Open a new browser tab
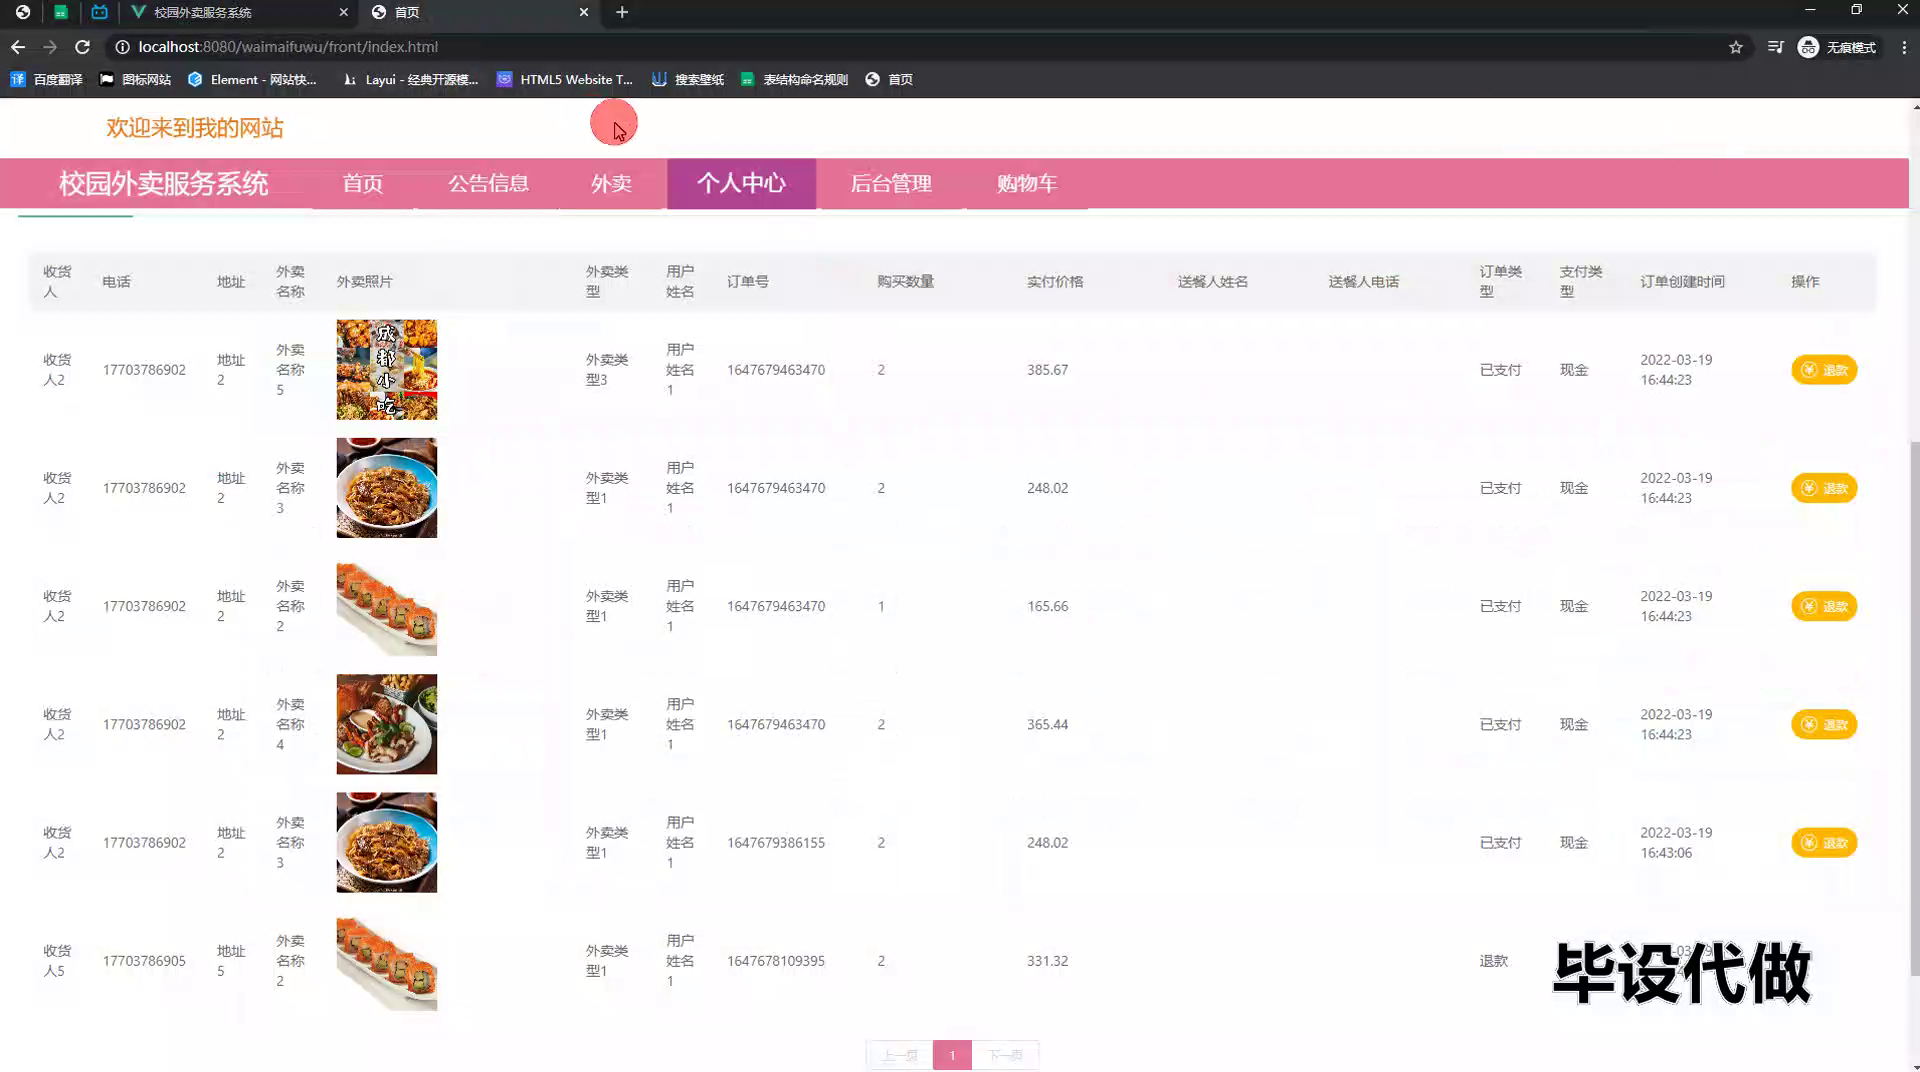Image resolution: width=1920 pixels, height=1072 pixels. [x=622, y=12]
